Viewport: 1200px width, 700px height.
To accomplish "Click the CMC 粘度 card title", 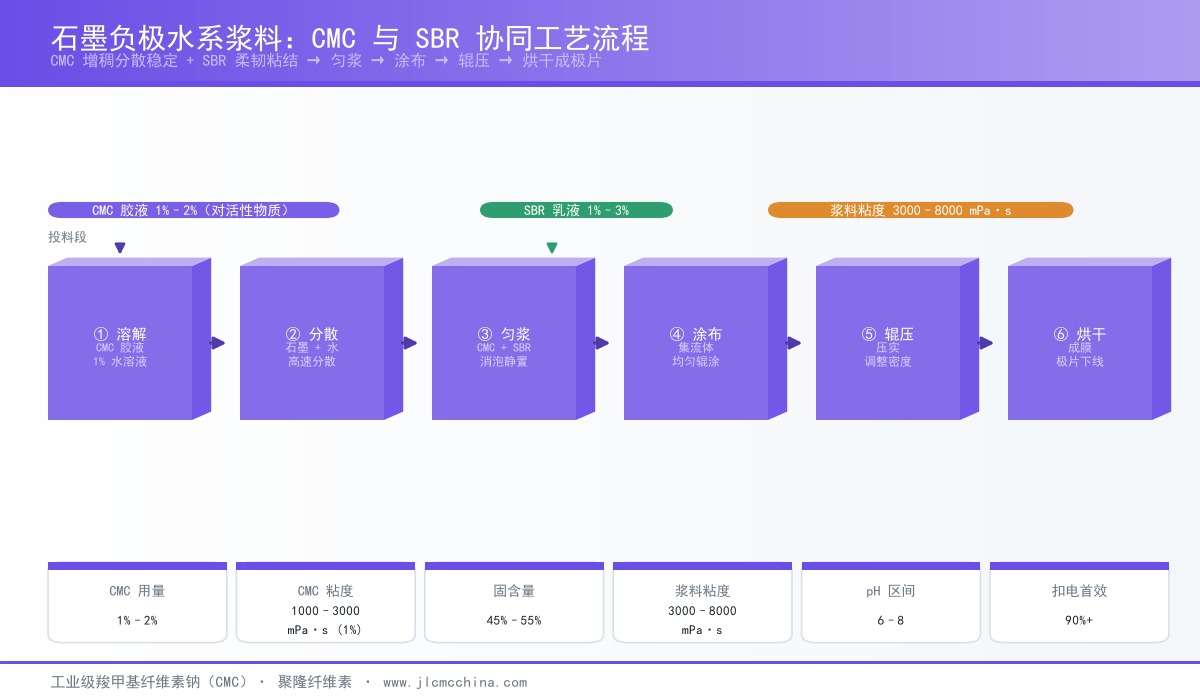I will 325,591.
